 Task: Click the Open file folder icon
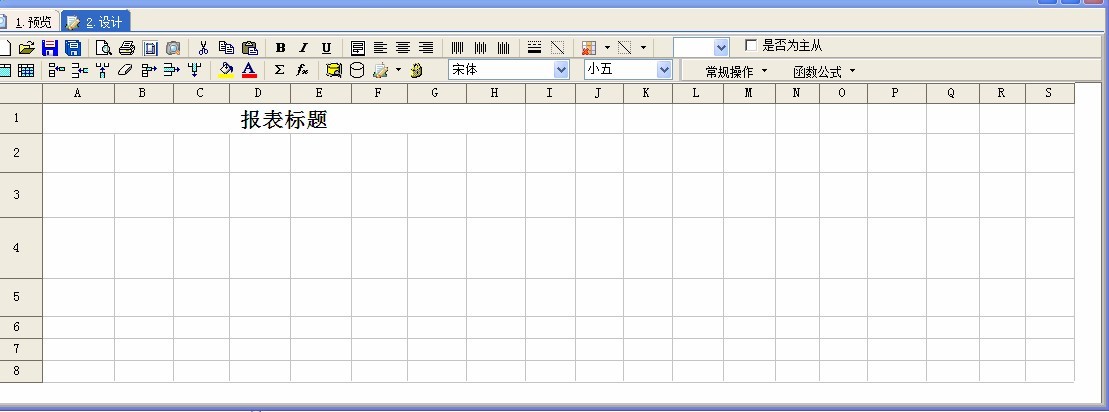click(27, 47)
